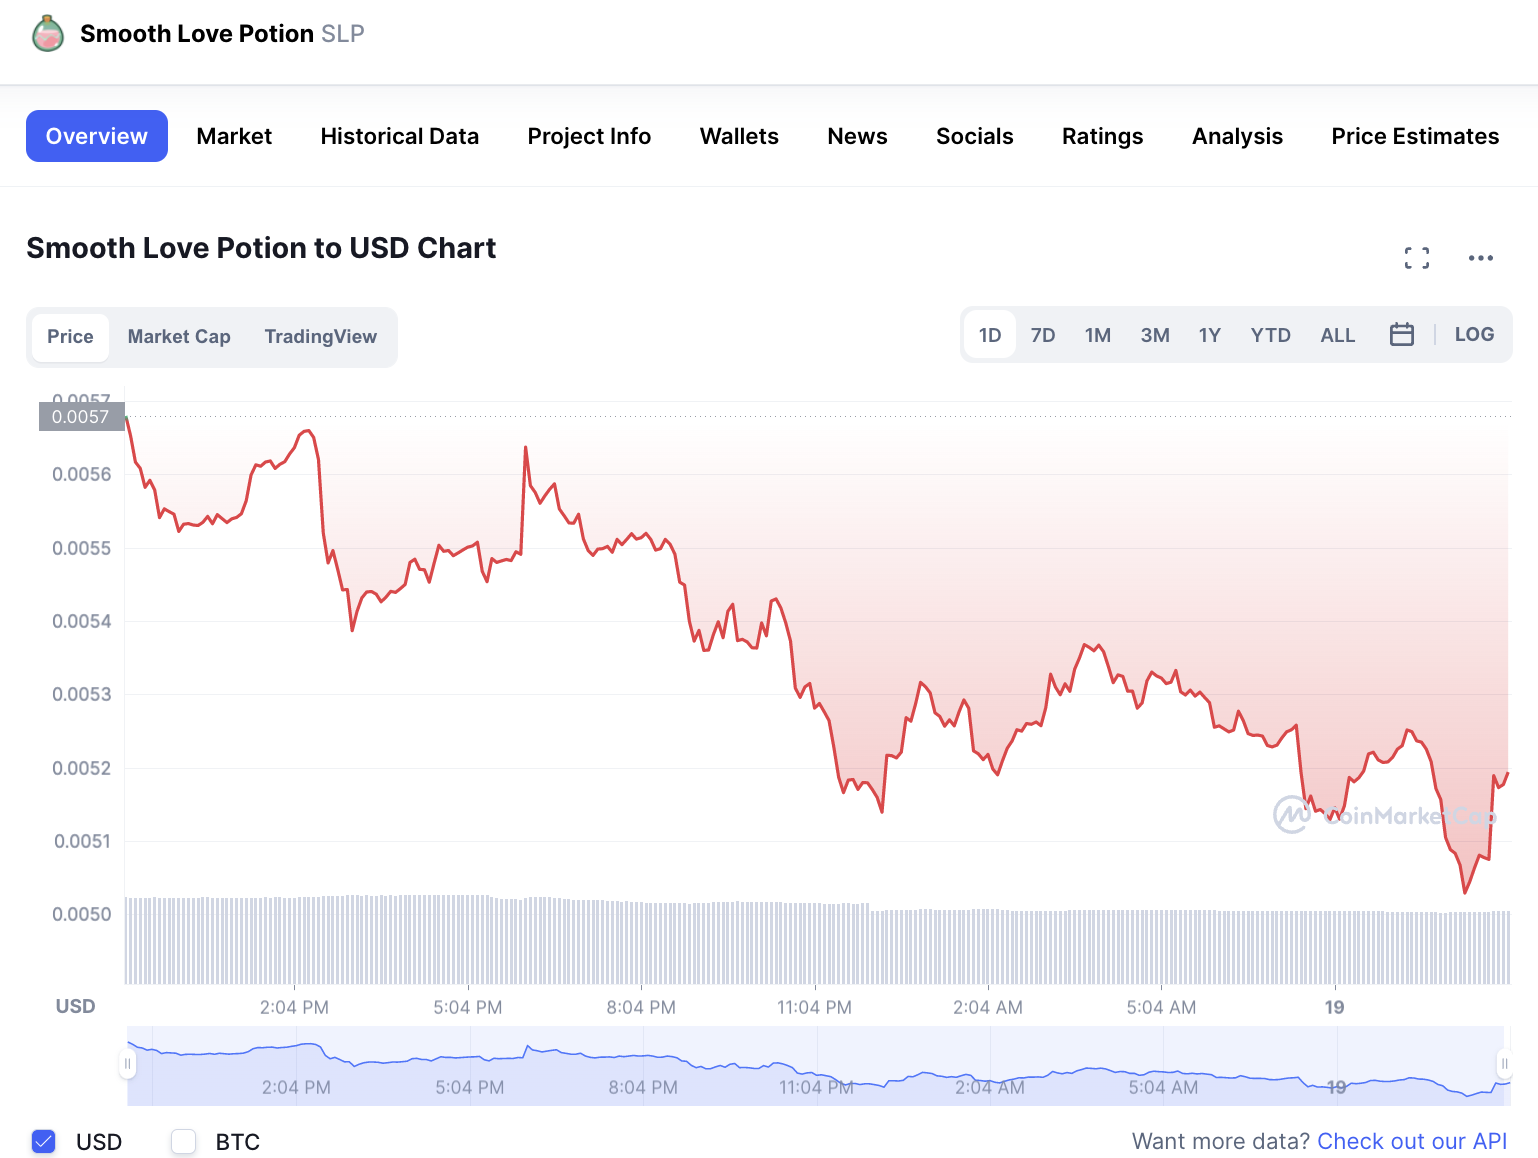
Task: Go to the Price Estimates tab
Action: (x=1414, y=136)
